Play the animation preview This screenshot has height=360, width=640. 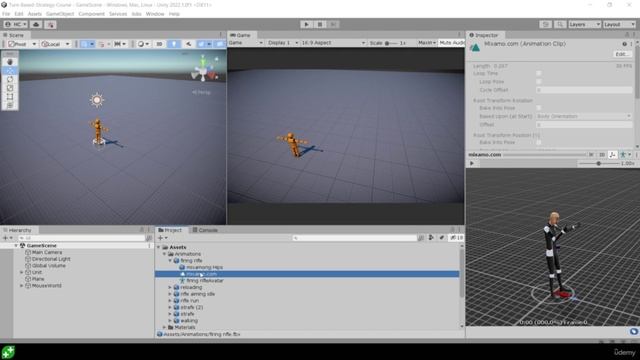(x=472, y=163)
